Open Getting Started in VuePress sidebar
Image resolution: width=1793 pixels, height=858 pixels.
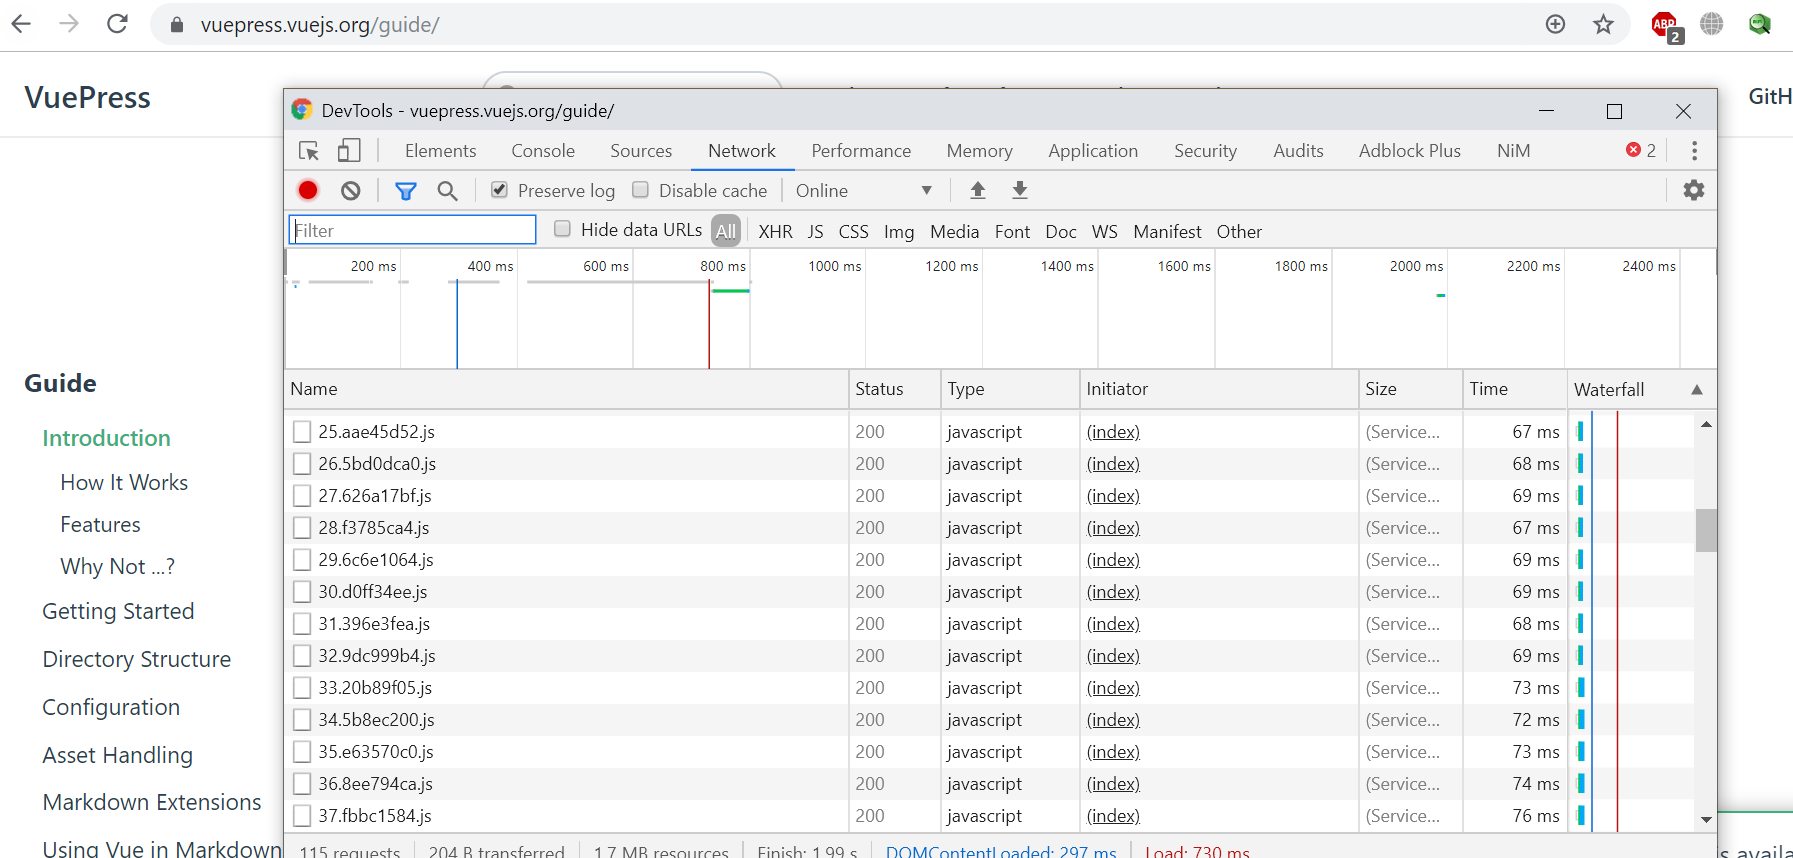coord(118,611)
